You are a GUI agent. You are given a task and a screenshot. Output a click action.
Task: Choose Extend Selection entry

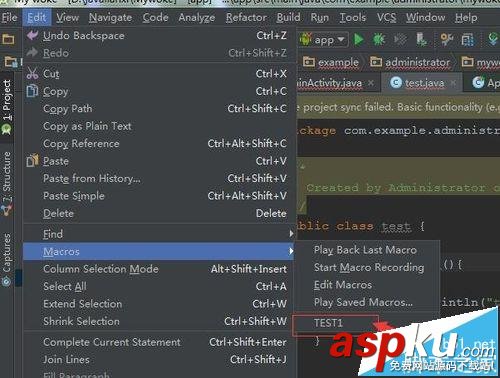point(157,304)
